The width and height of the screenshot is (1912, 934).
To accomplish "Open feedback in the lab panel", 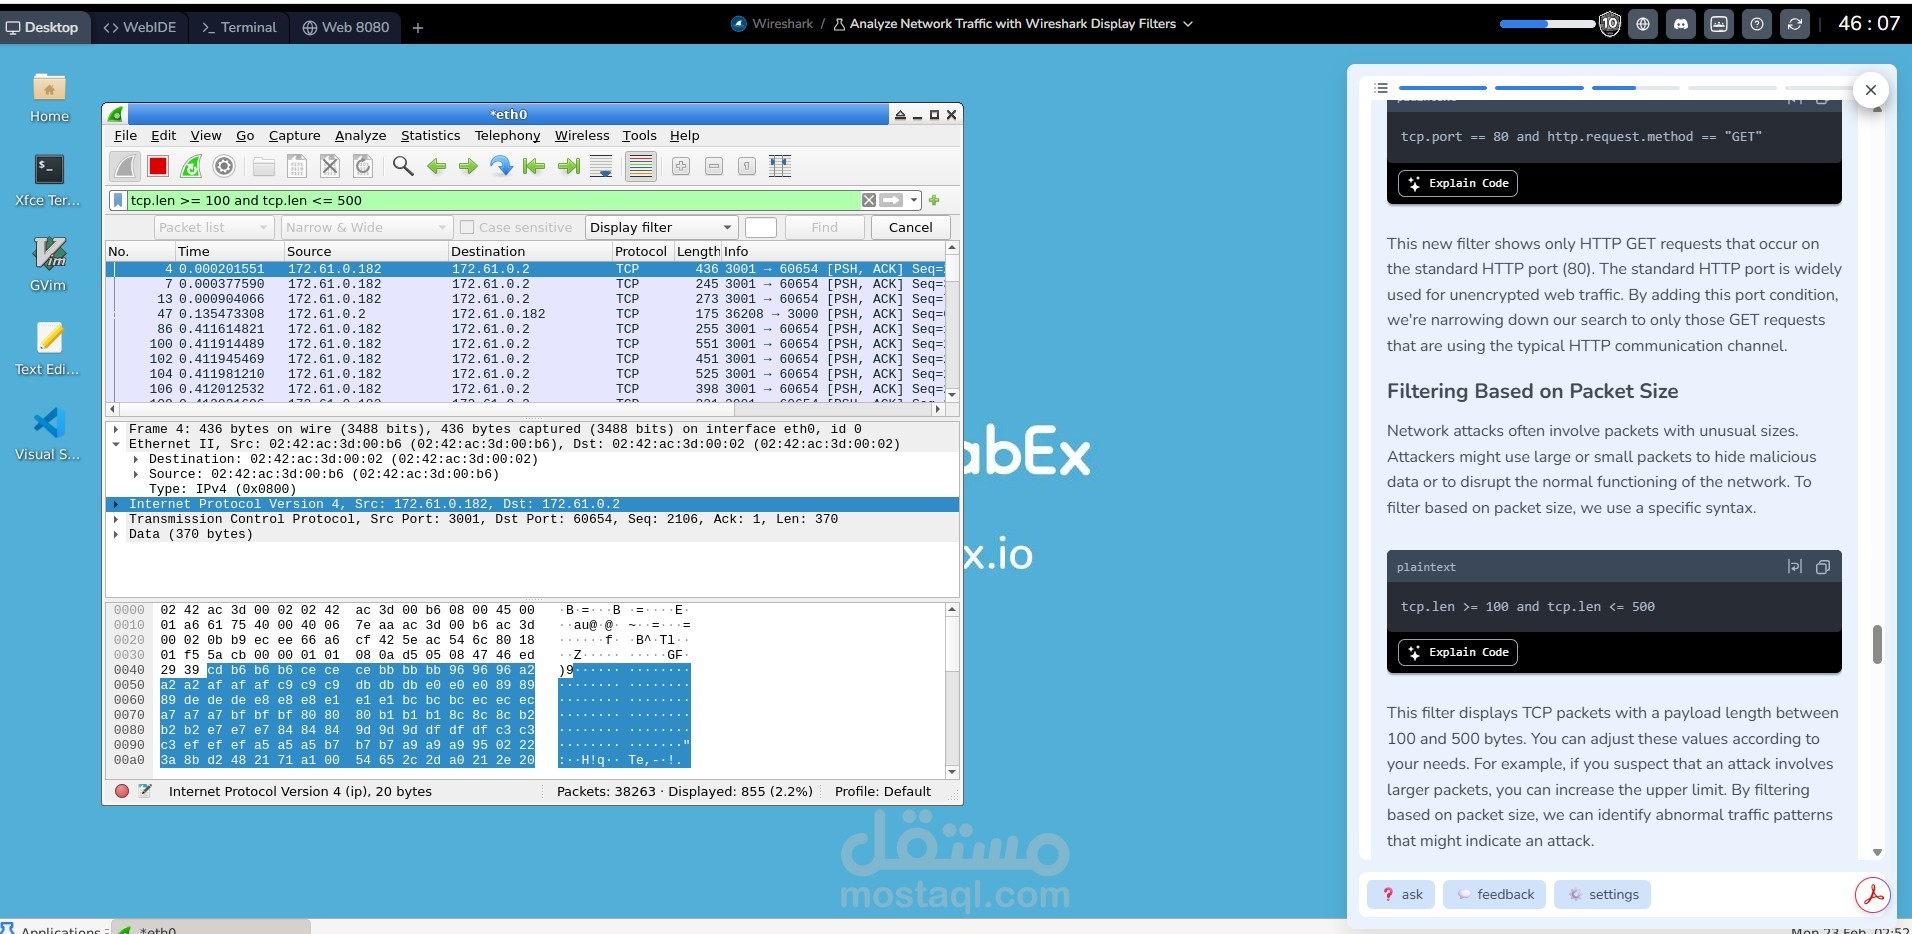I will (x=1494, y=894).
